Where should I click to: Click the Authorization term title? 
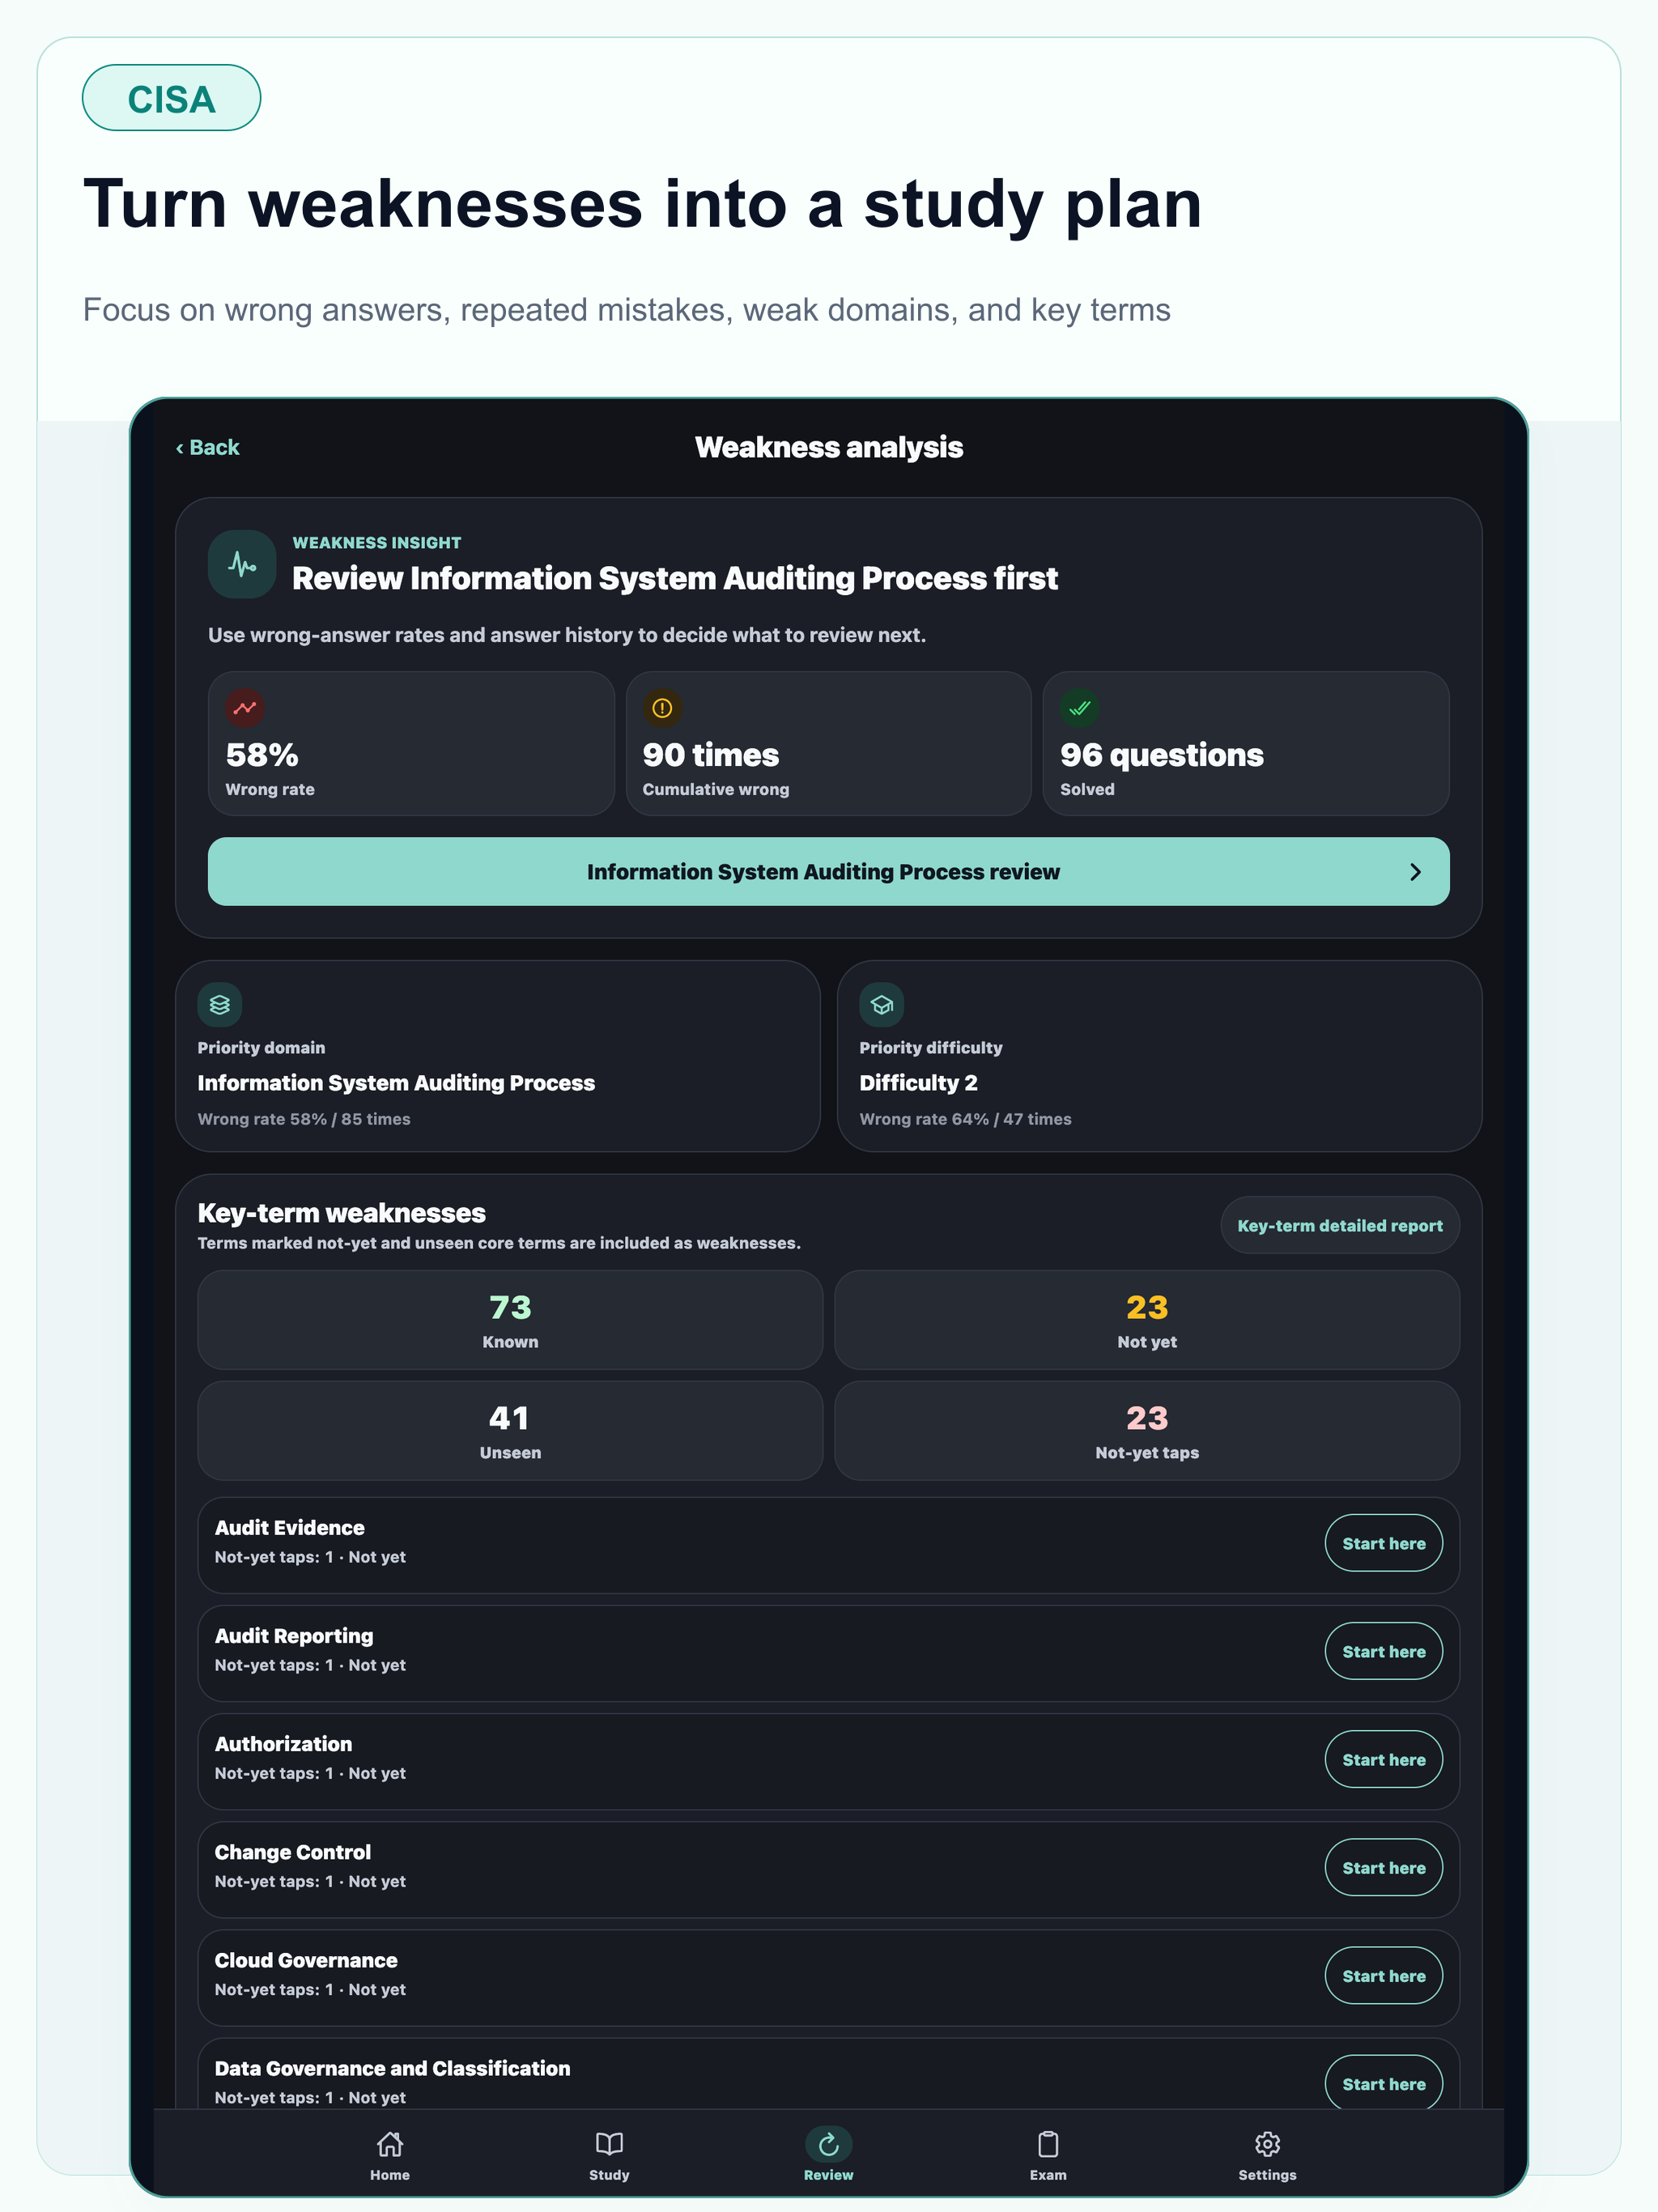pyautogui.click(x=284, y=1743)
